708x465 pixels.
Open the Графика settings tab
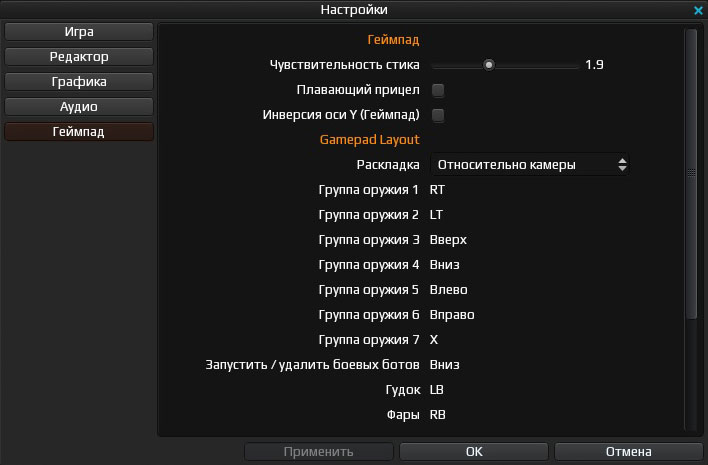click(x=79, y=82)
